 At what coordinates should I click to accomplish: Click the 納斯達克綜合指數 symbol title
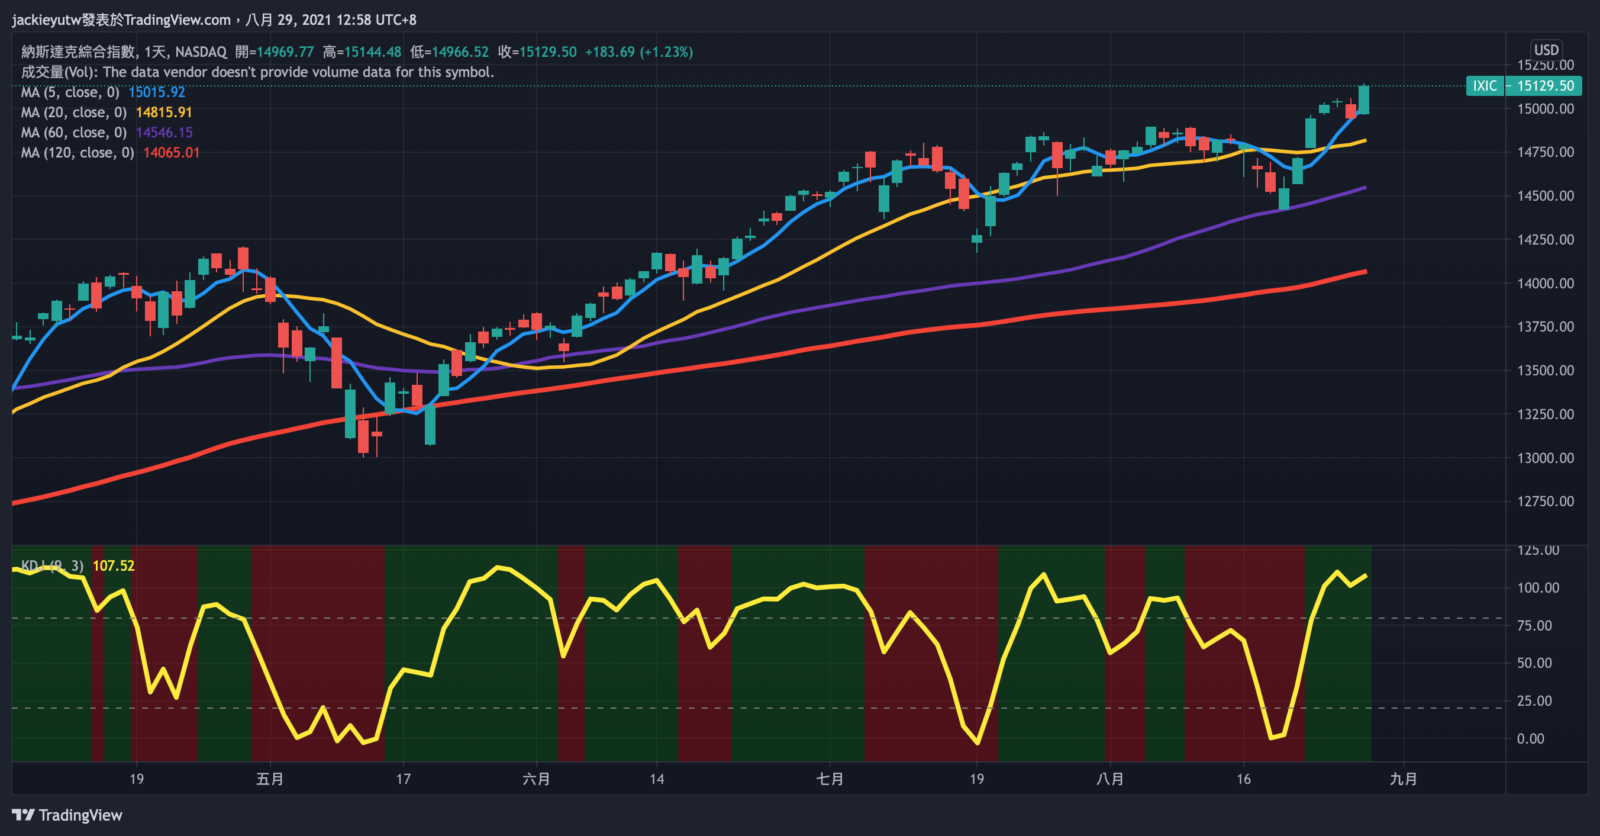click(x=78, y=52)
